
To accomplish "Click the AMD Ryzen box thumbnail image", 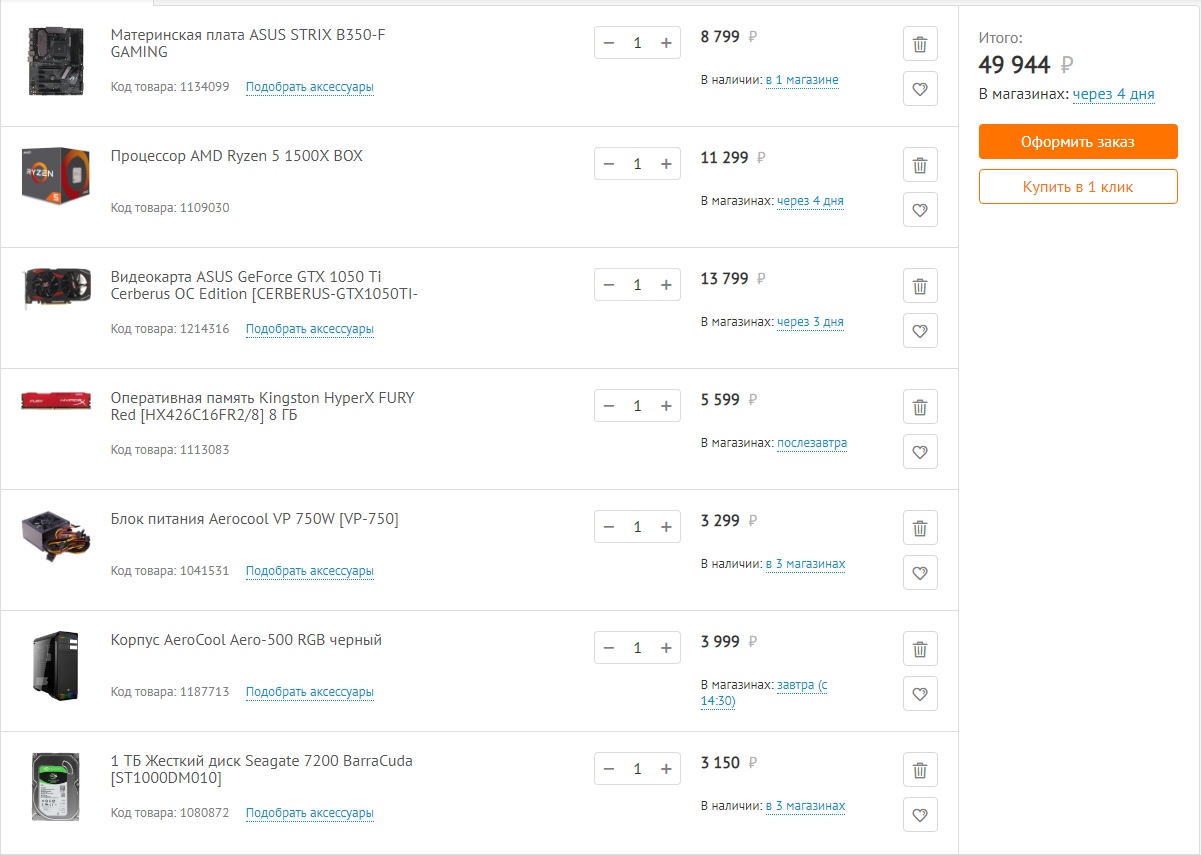I will click(56, 176).
